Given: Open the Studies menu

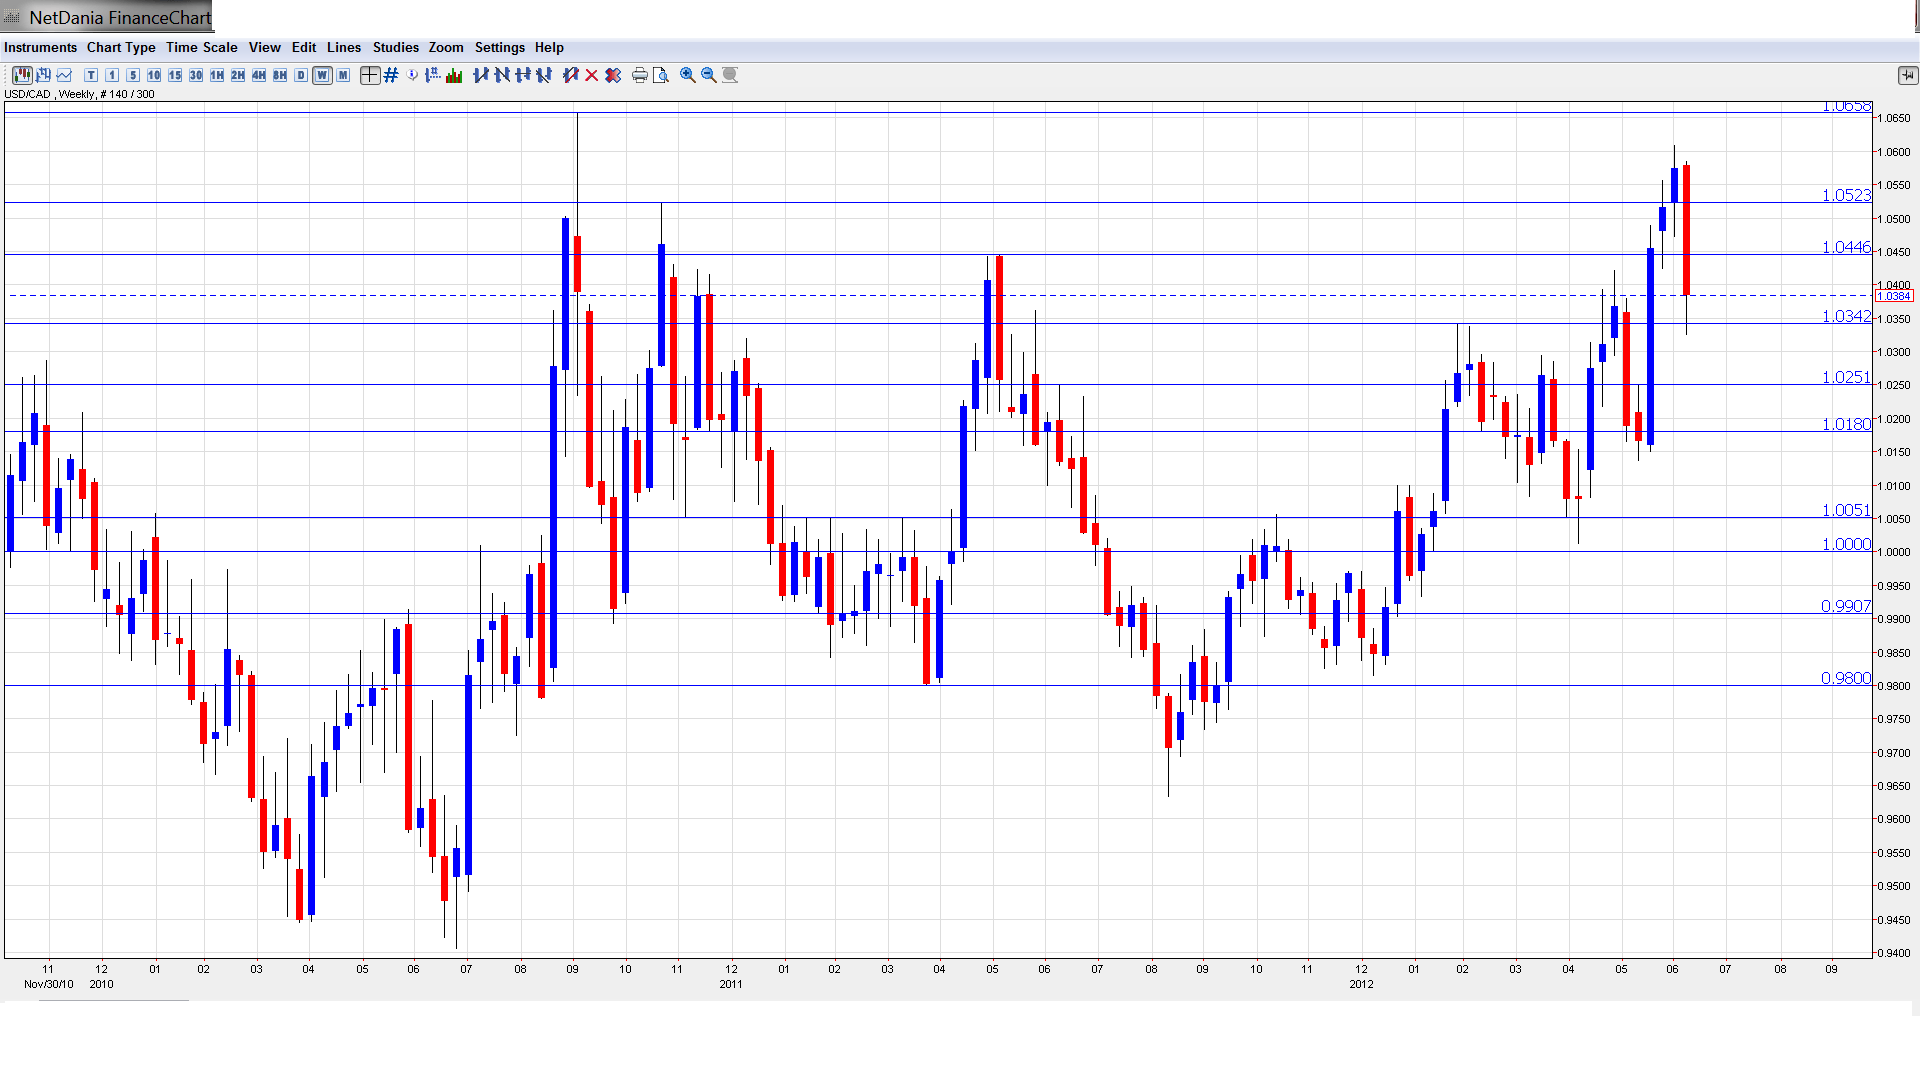Looking at the screenshot, I should 395,47.
